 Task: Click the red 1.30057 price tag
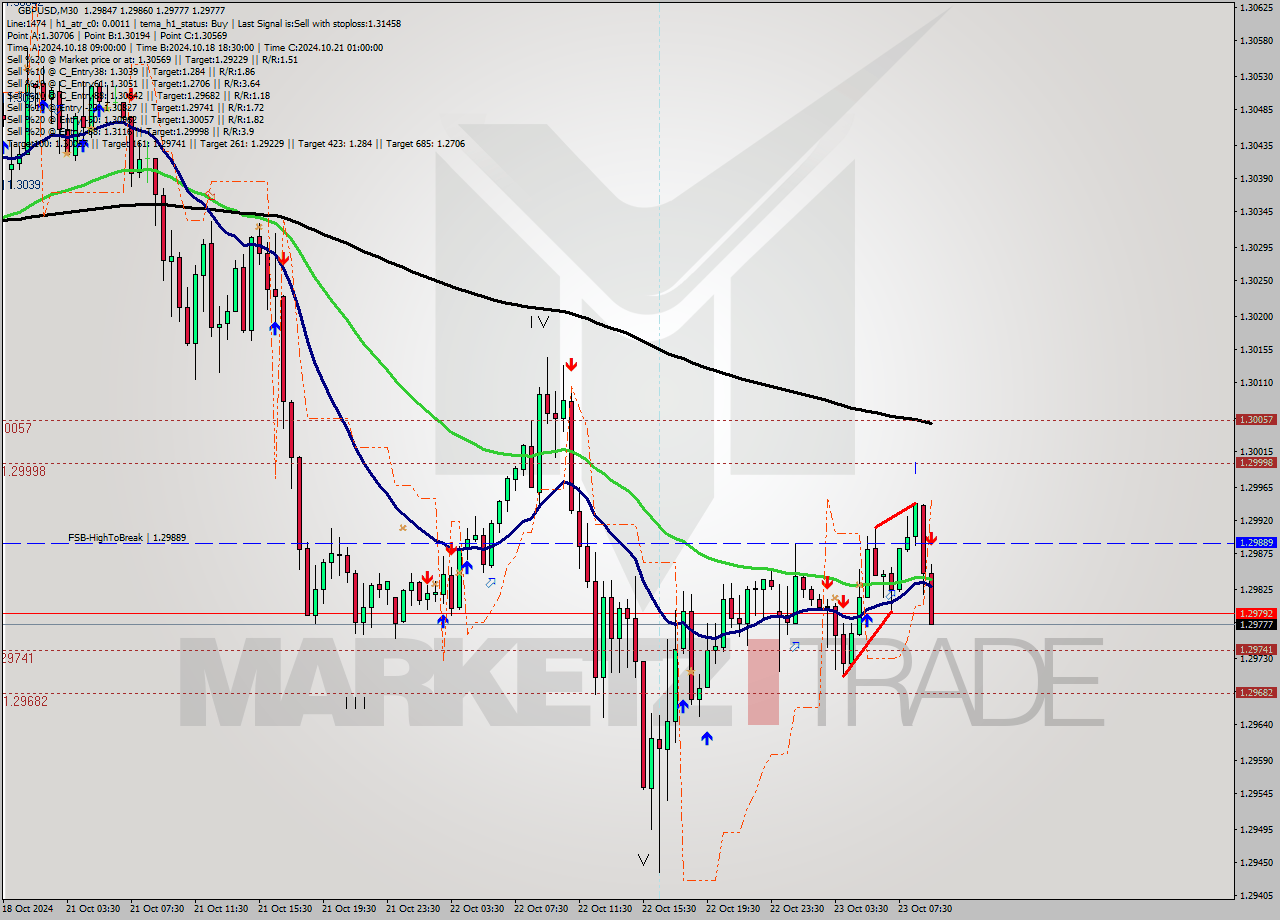click(x=1256, y=420)
